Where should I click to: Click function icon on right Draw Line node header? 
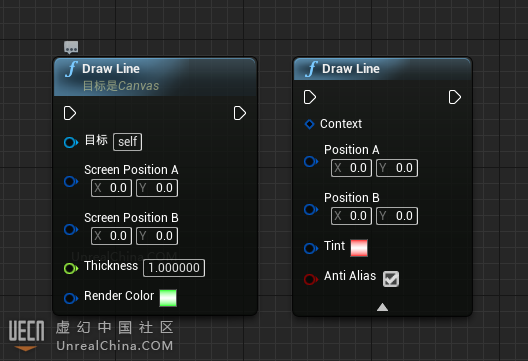(x=311, y=69)
